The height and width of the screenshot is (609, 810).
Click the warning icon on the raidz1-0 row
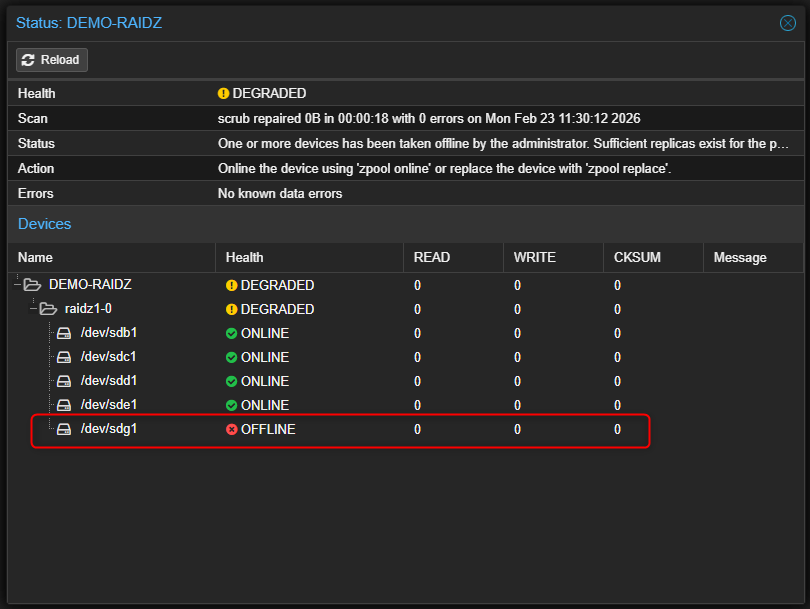231,308
